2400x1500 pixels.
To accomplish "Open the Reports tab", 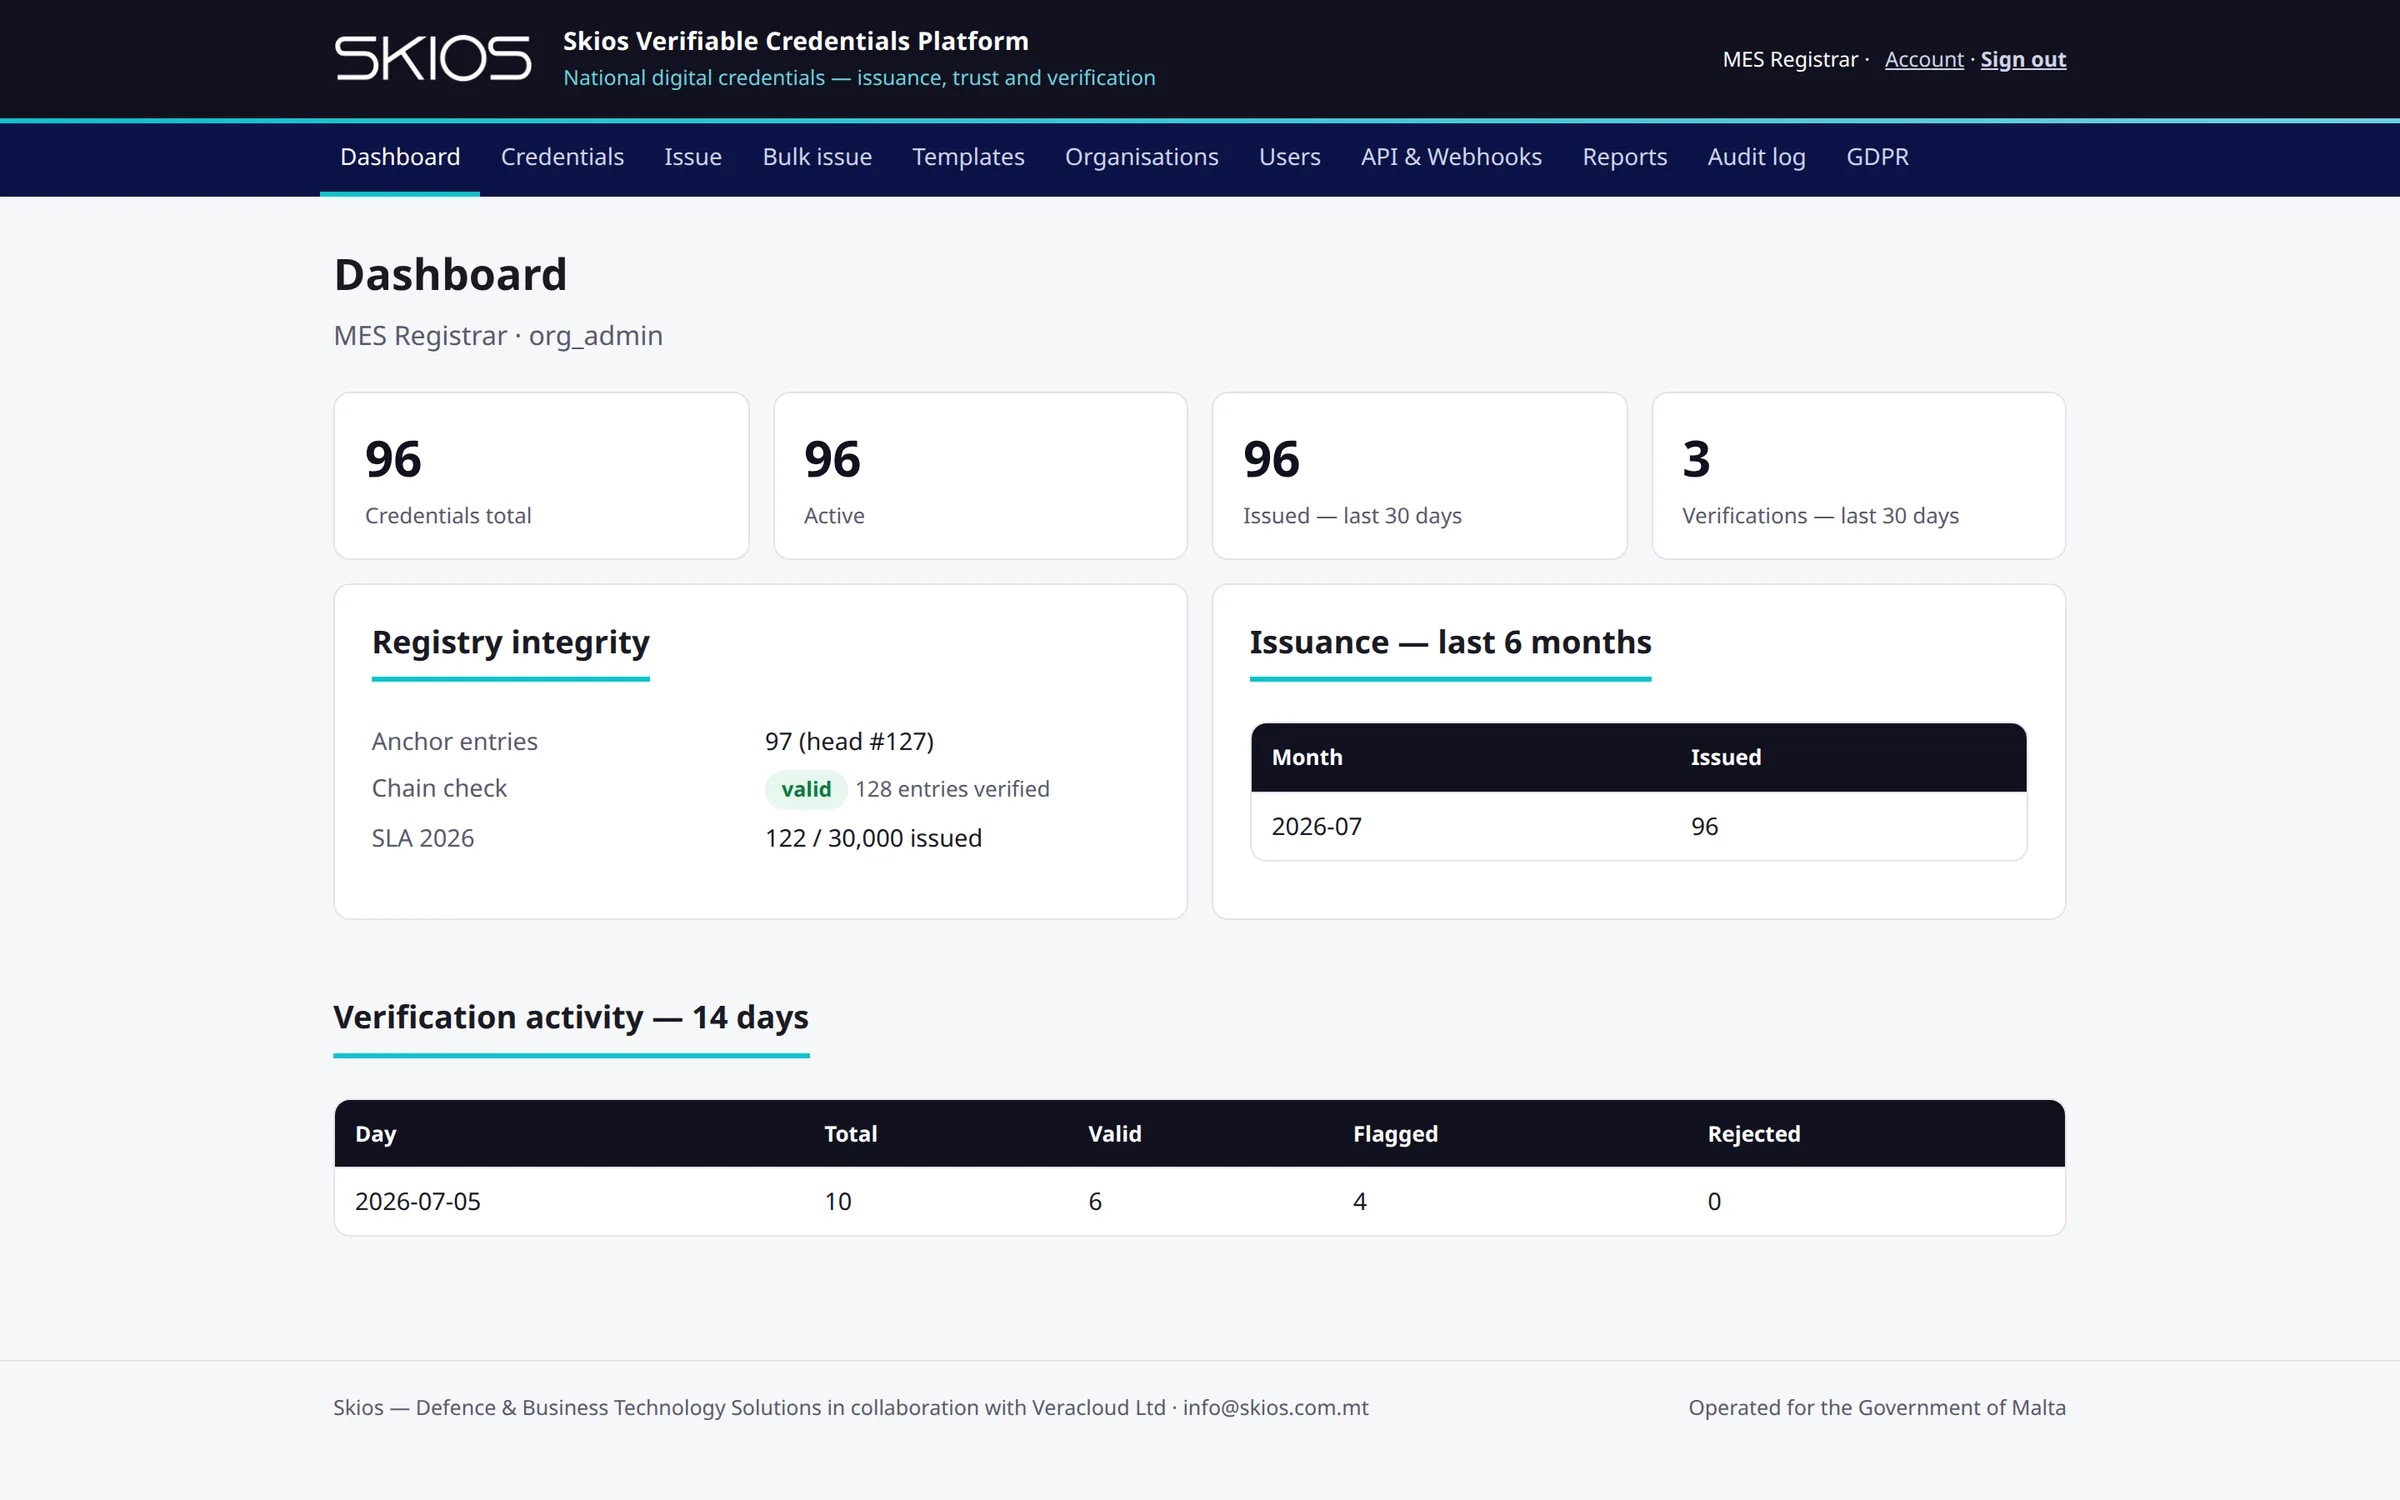I will pos(1624,157).
